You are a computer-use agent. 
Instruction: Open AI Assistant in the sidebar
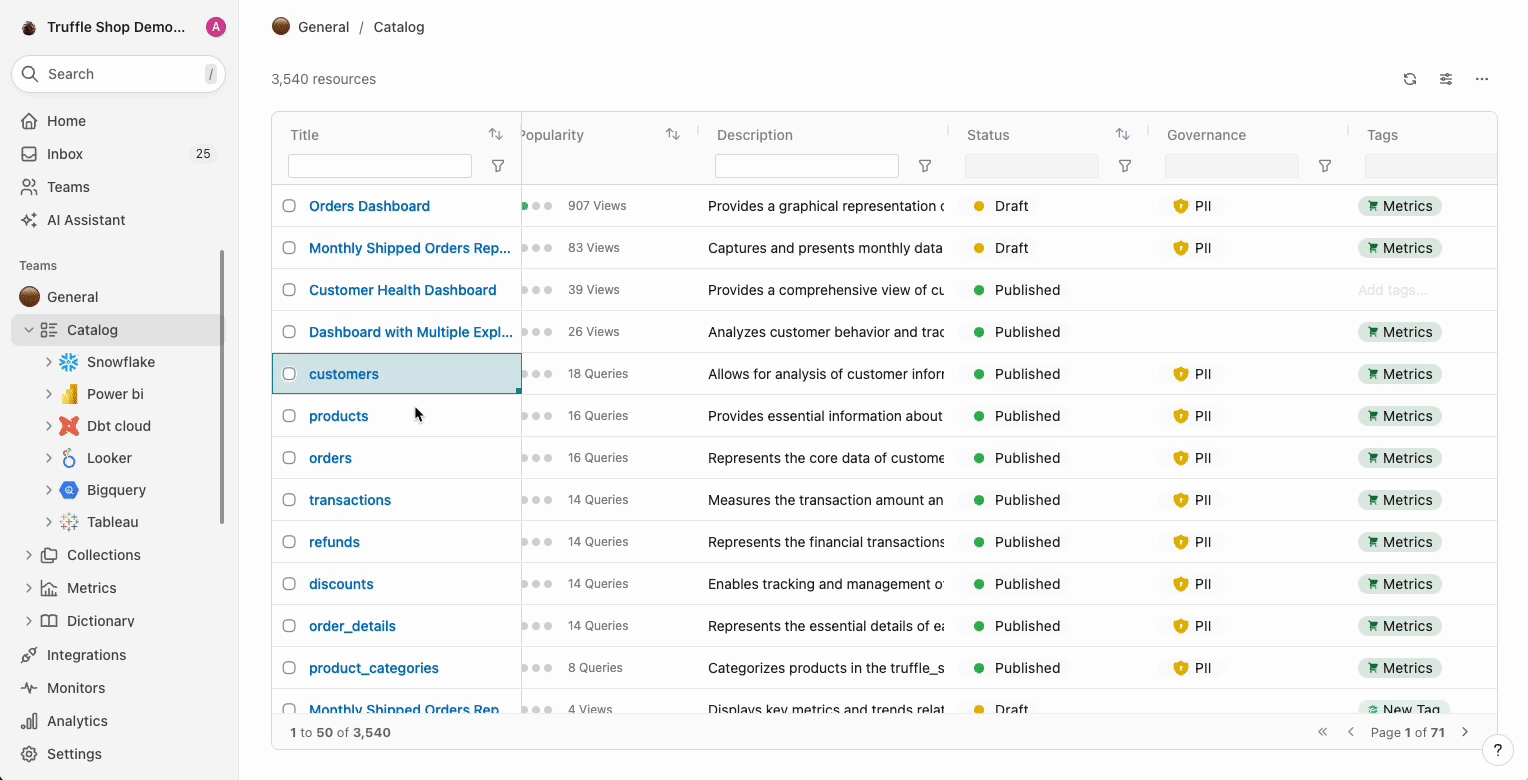tap(86, 220)
